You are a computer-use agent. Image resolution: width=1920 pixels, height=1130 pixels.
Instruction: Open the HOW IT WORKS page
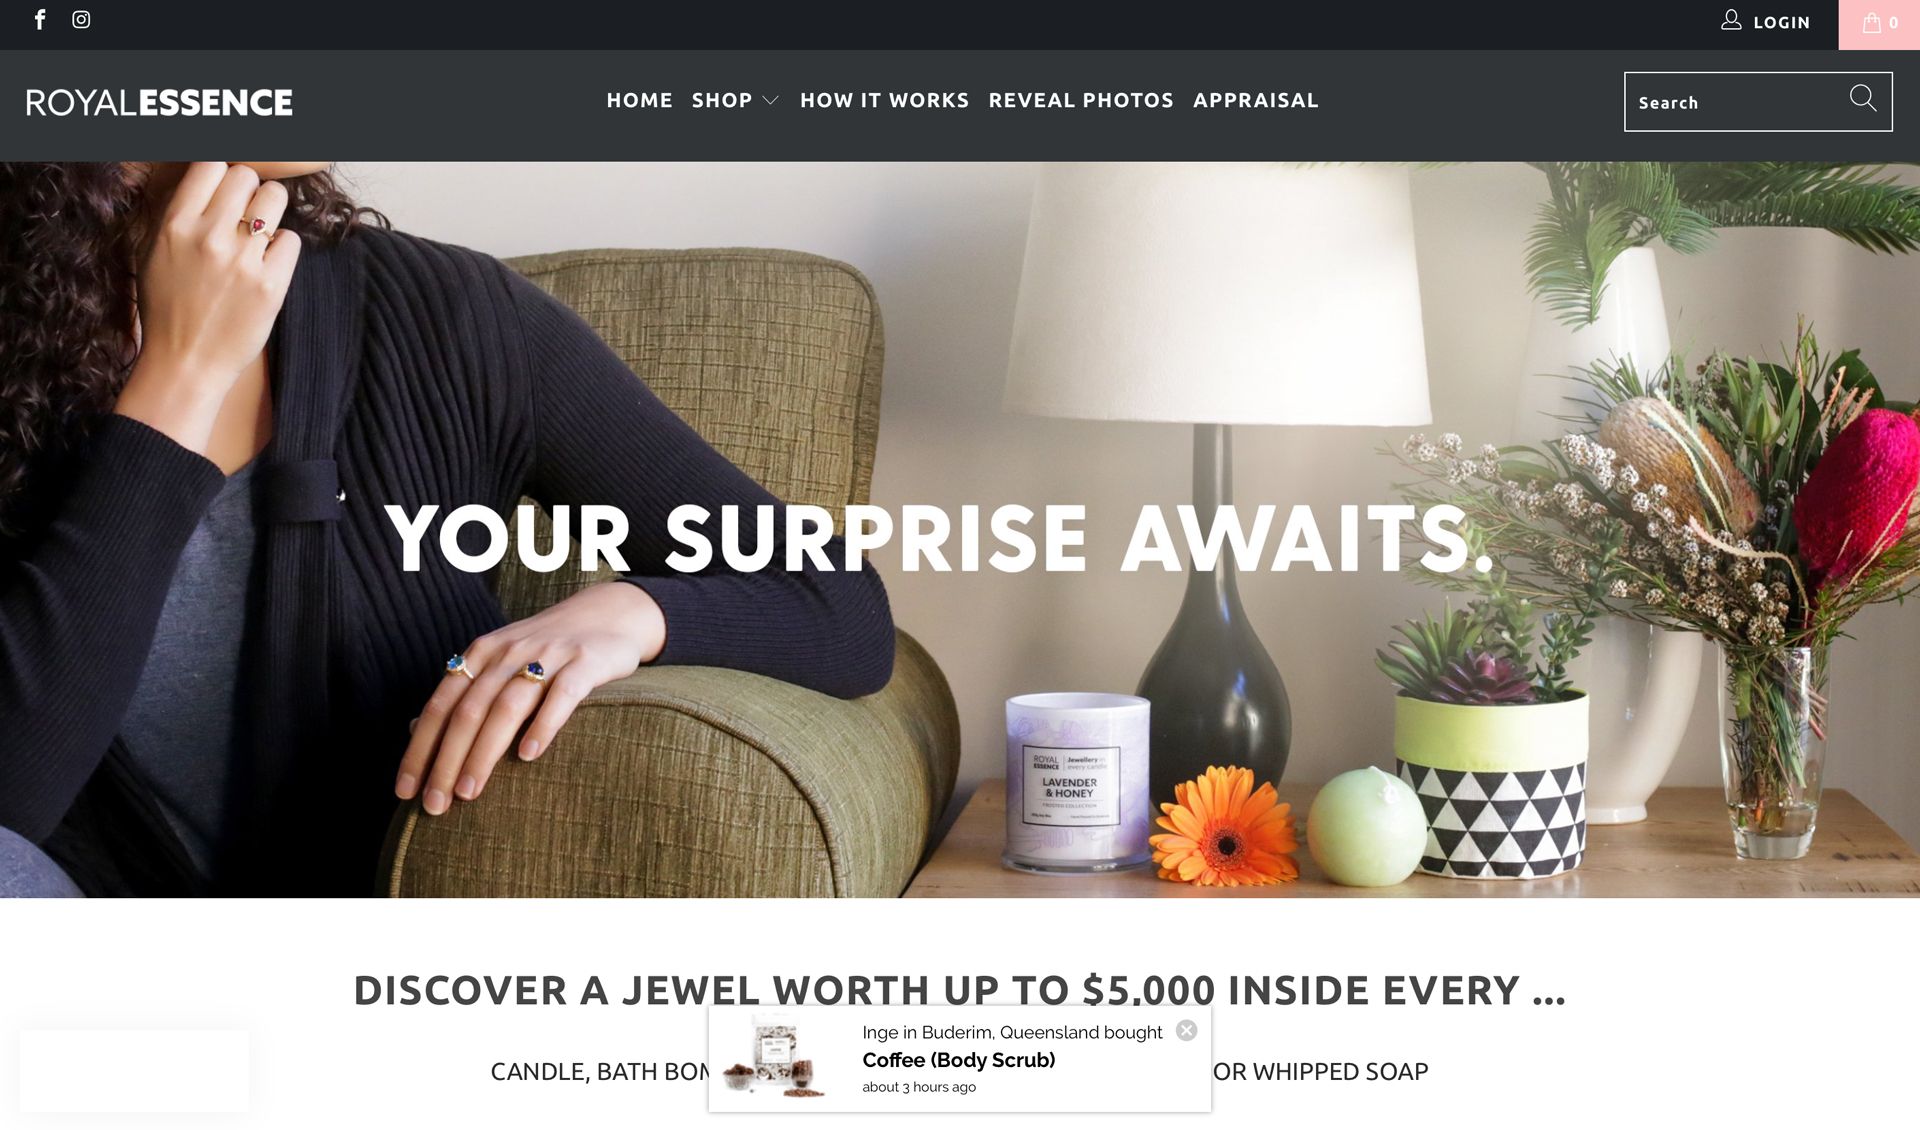[885, 100]
